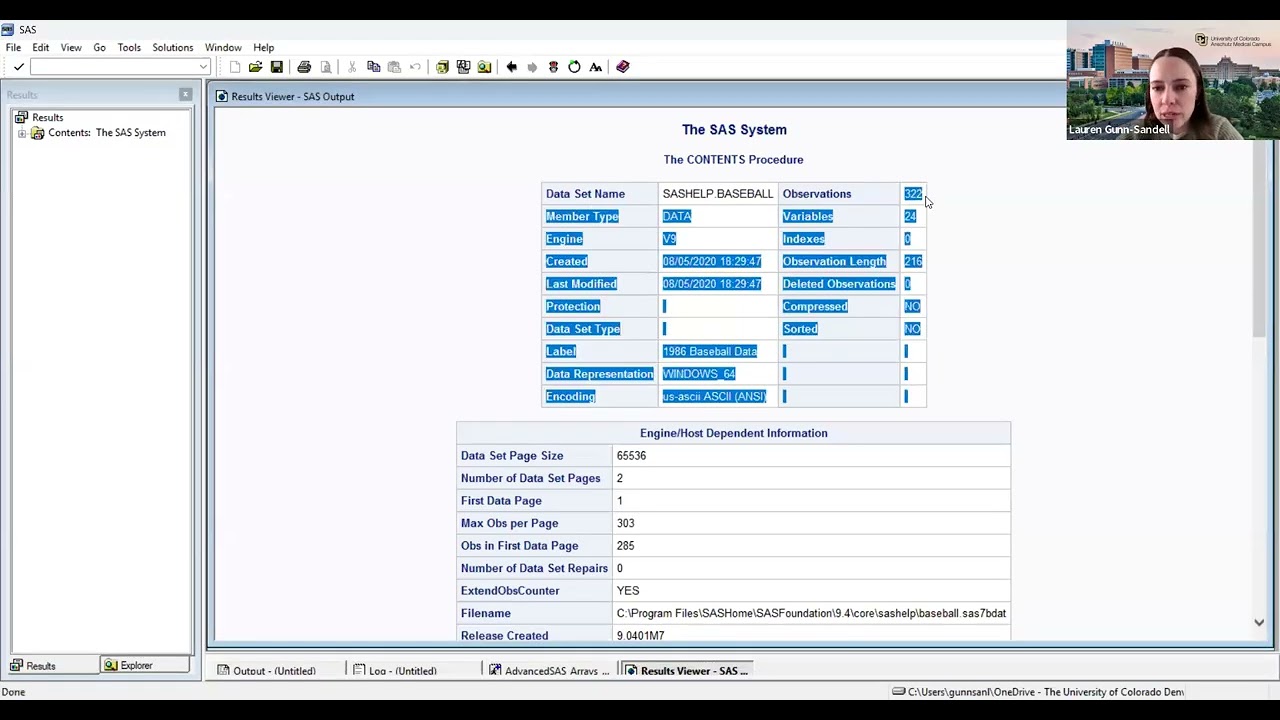This screenshot has height=720, width=1280.
Task: Click the Save diskette toolbar icon
Action: point(277,67)
